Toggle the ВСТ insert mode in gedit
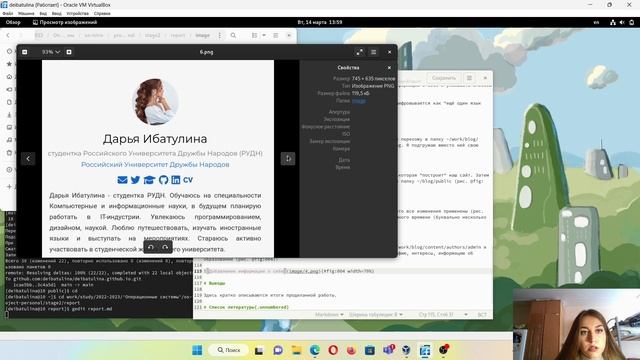Image resolution: width=640 pixels, height=360 pixels. tap(482, 315)
